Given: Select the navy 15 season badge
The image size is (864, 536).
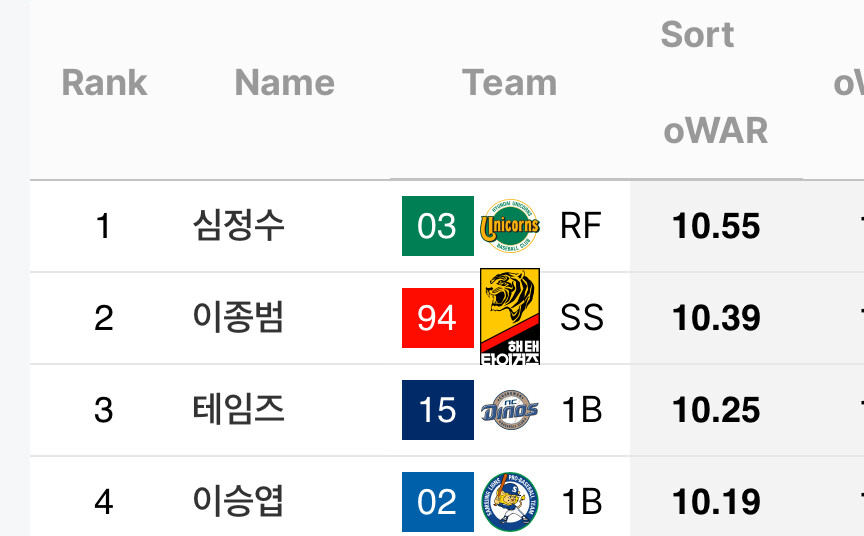Looking at the screenshot, I should [438, 410].
